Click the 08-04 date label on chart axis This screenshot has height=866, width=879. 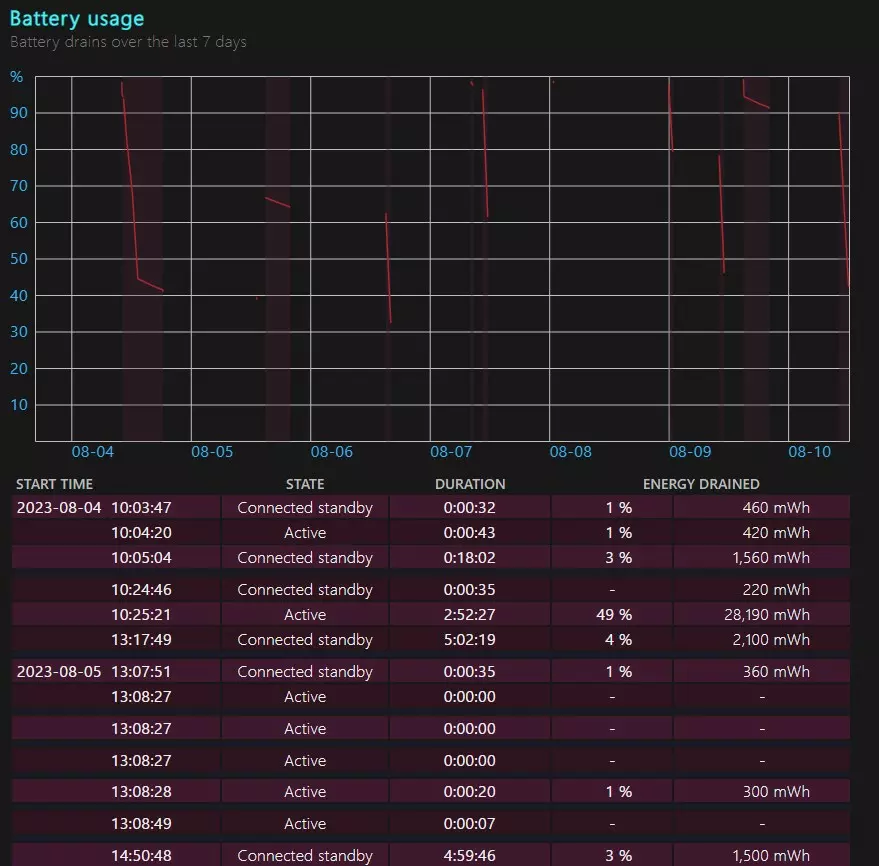92,452
